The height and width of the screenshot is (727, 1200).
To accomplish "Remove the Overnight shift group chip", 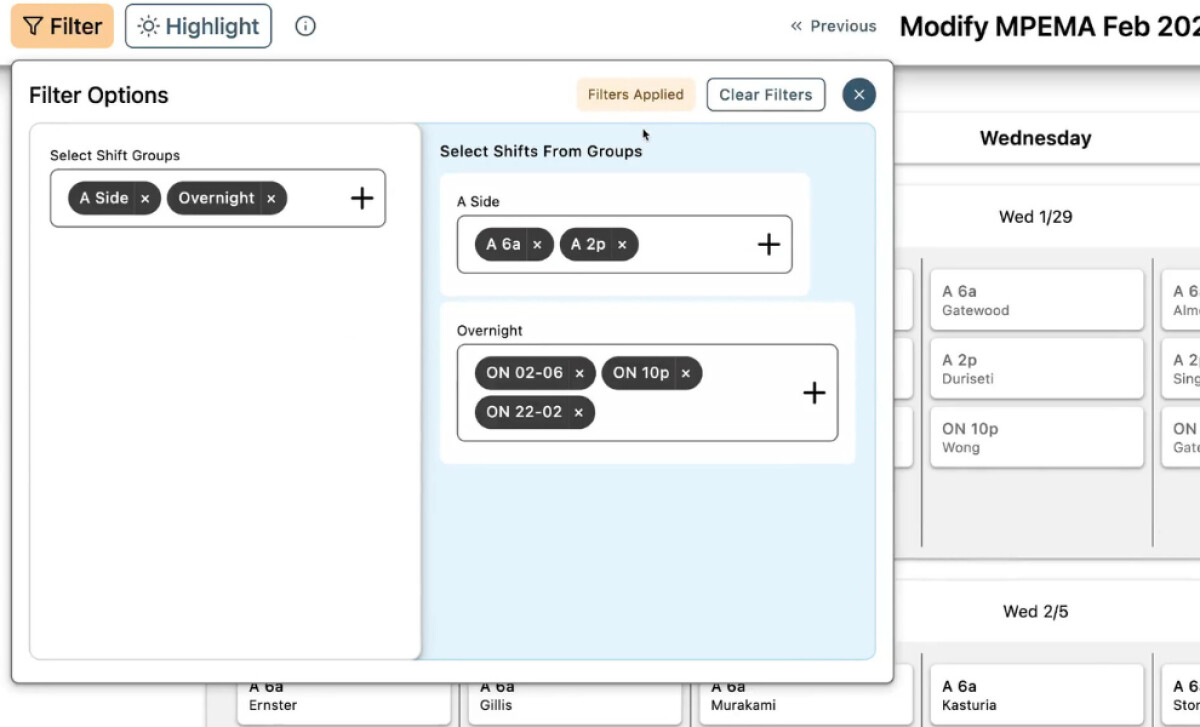I will click(x=271, y=198).
